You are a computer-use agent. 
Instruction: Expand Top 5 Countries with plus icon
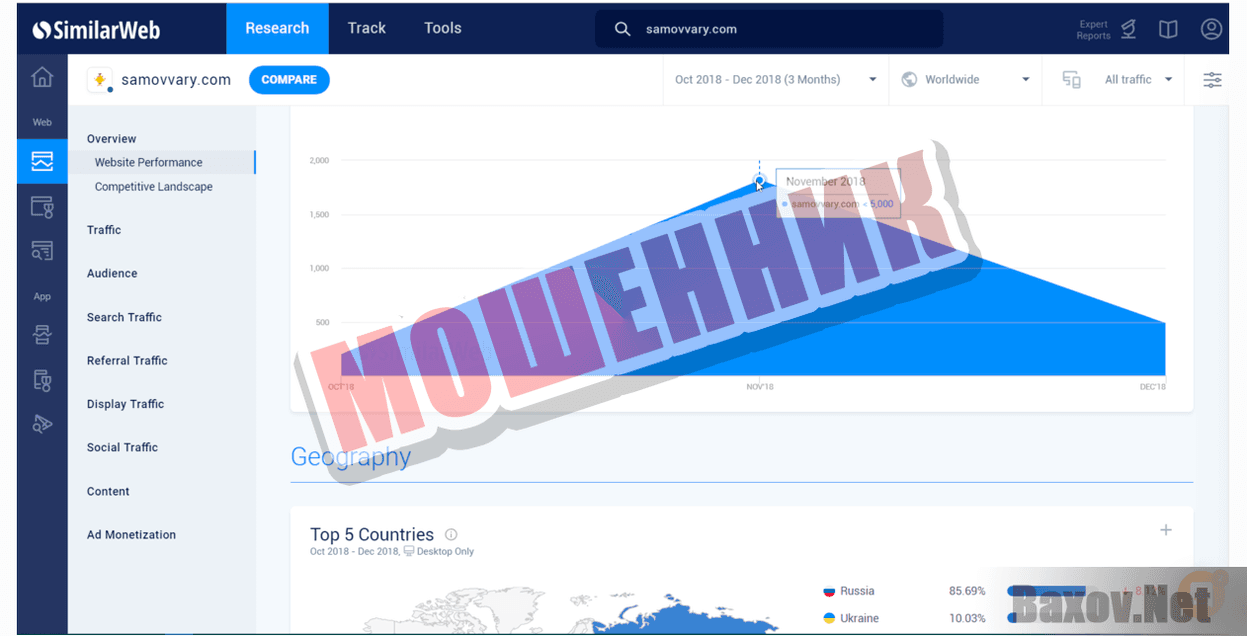[x=1166, y=530]
